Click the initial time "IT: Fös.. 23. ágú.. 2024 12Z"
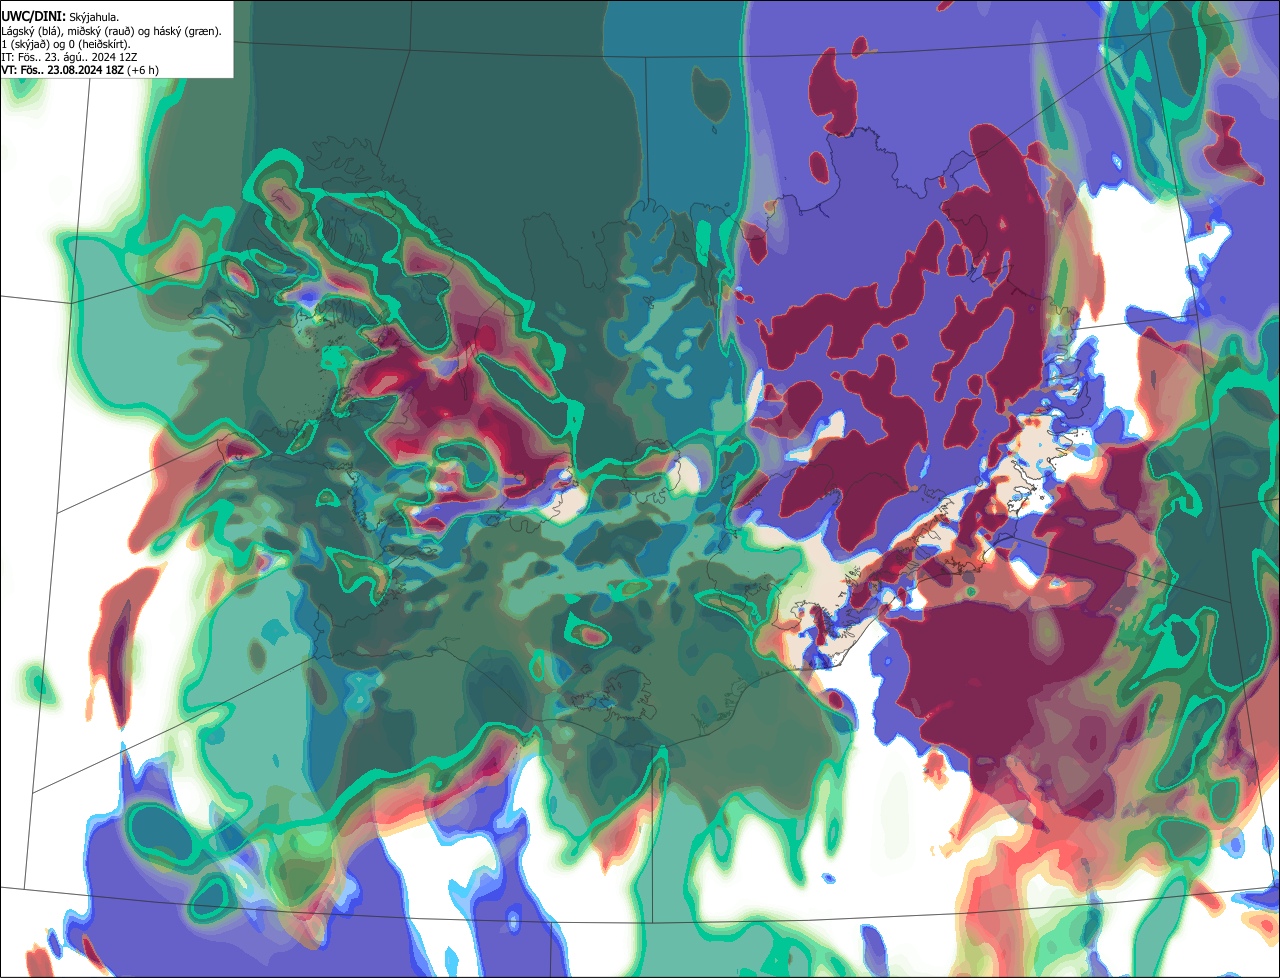Viewport: 1280px width, 978px height. pyautogui.click(x=69, y=57)
